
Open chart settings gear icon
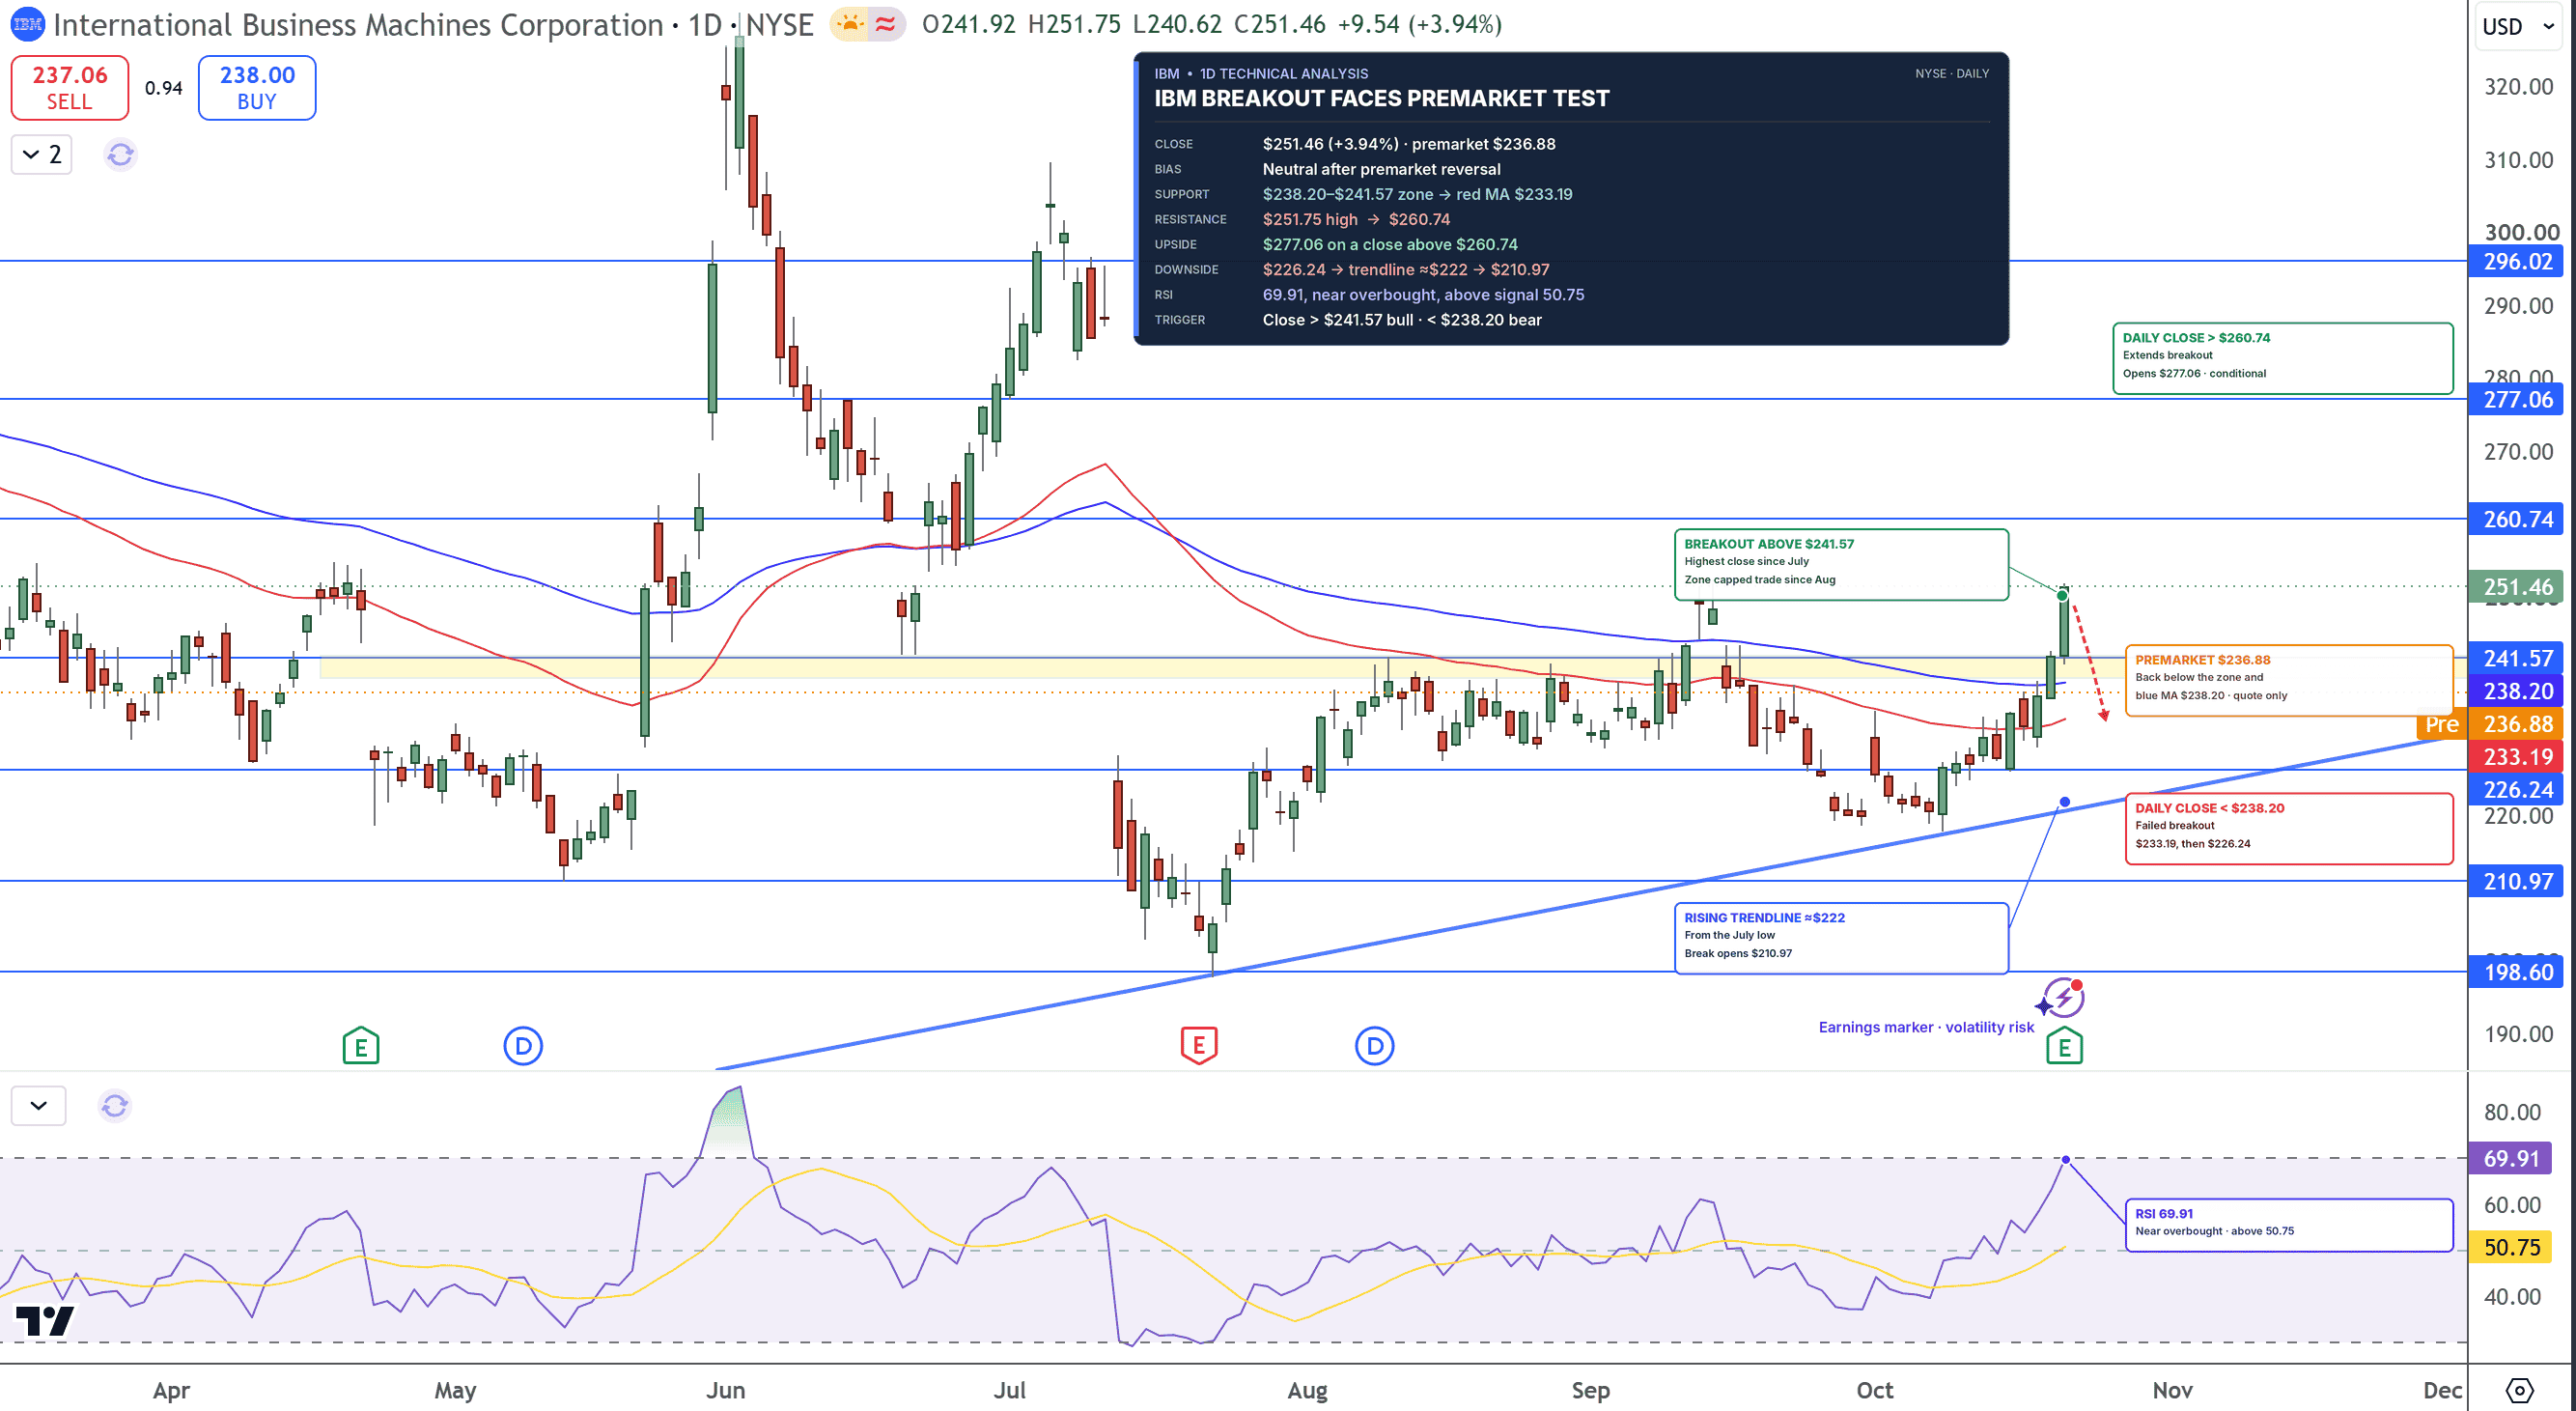[2520, 1390]
